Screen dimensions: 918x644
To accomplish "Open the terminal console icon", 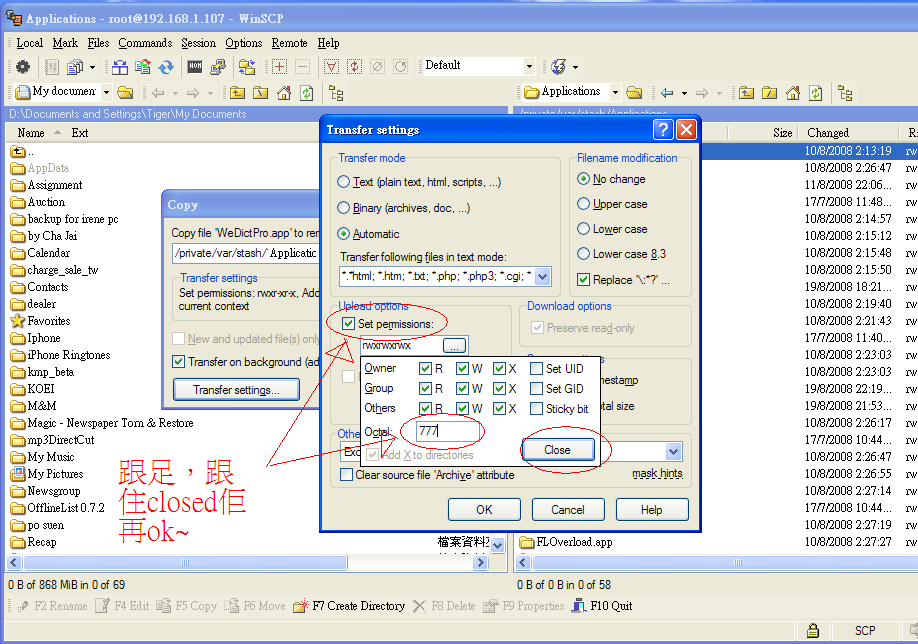I will (195, 67).
